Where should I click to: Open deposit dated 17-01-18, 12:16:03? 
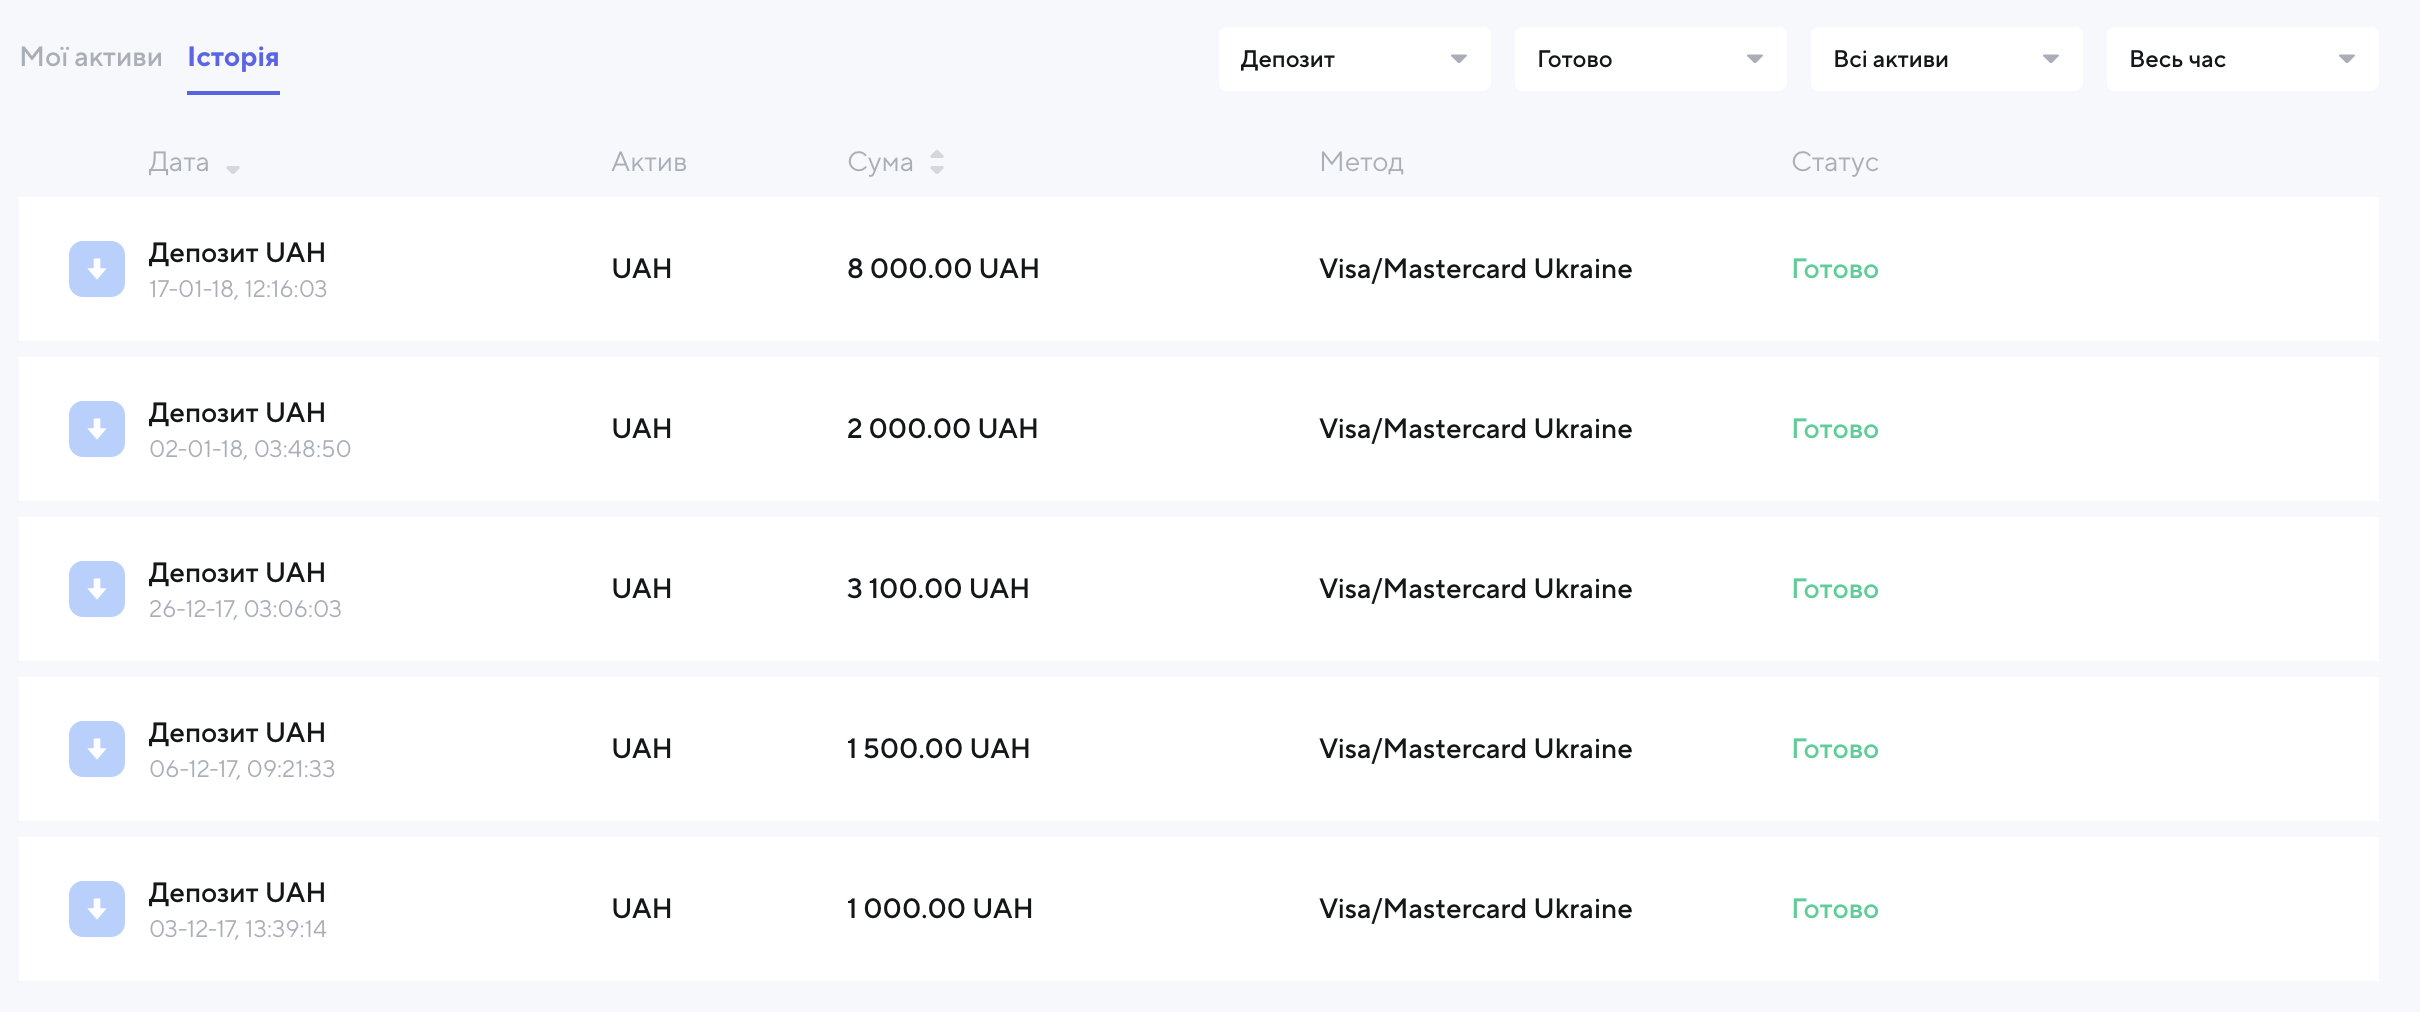pyautogui.click(x=238, y=270)
